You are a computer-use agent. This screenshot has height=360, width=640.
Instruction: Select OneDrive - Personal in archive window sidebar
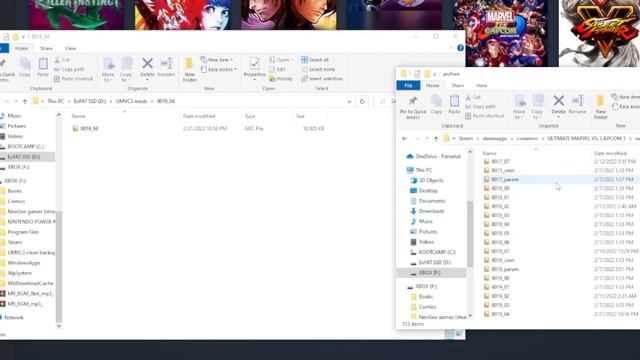point(438,156)
